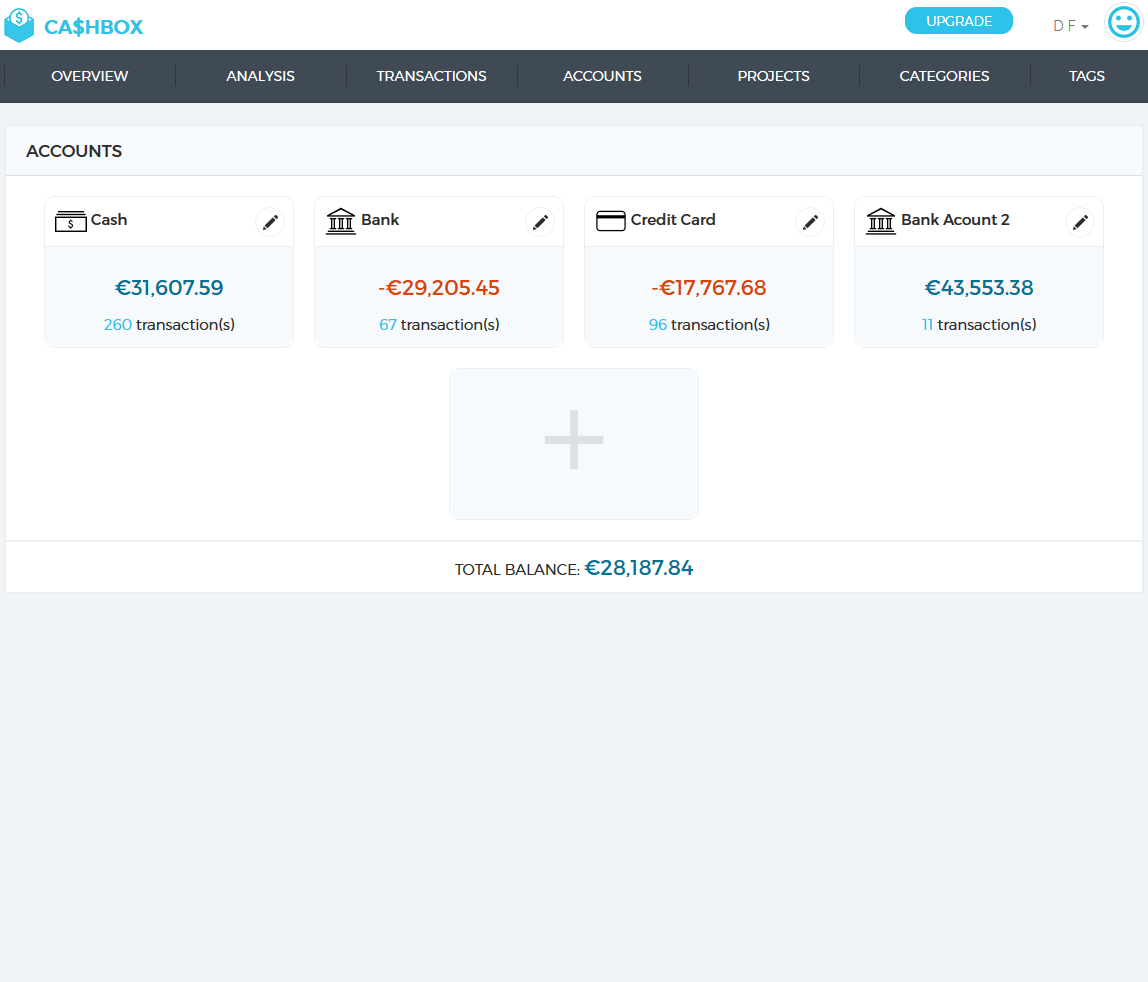Image resolution: width=1148 pixels, height=982 pixels.
Task: Select the Categories tab
Action: [944, 76]
